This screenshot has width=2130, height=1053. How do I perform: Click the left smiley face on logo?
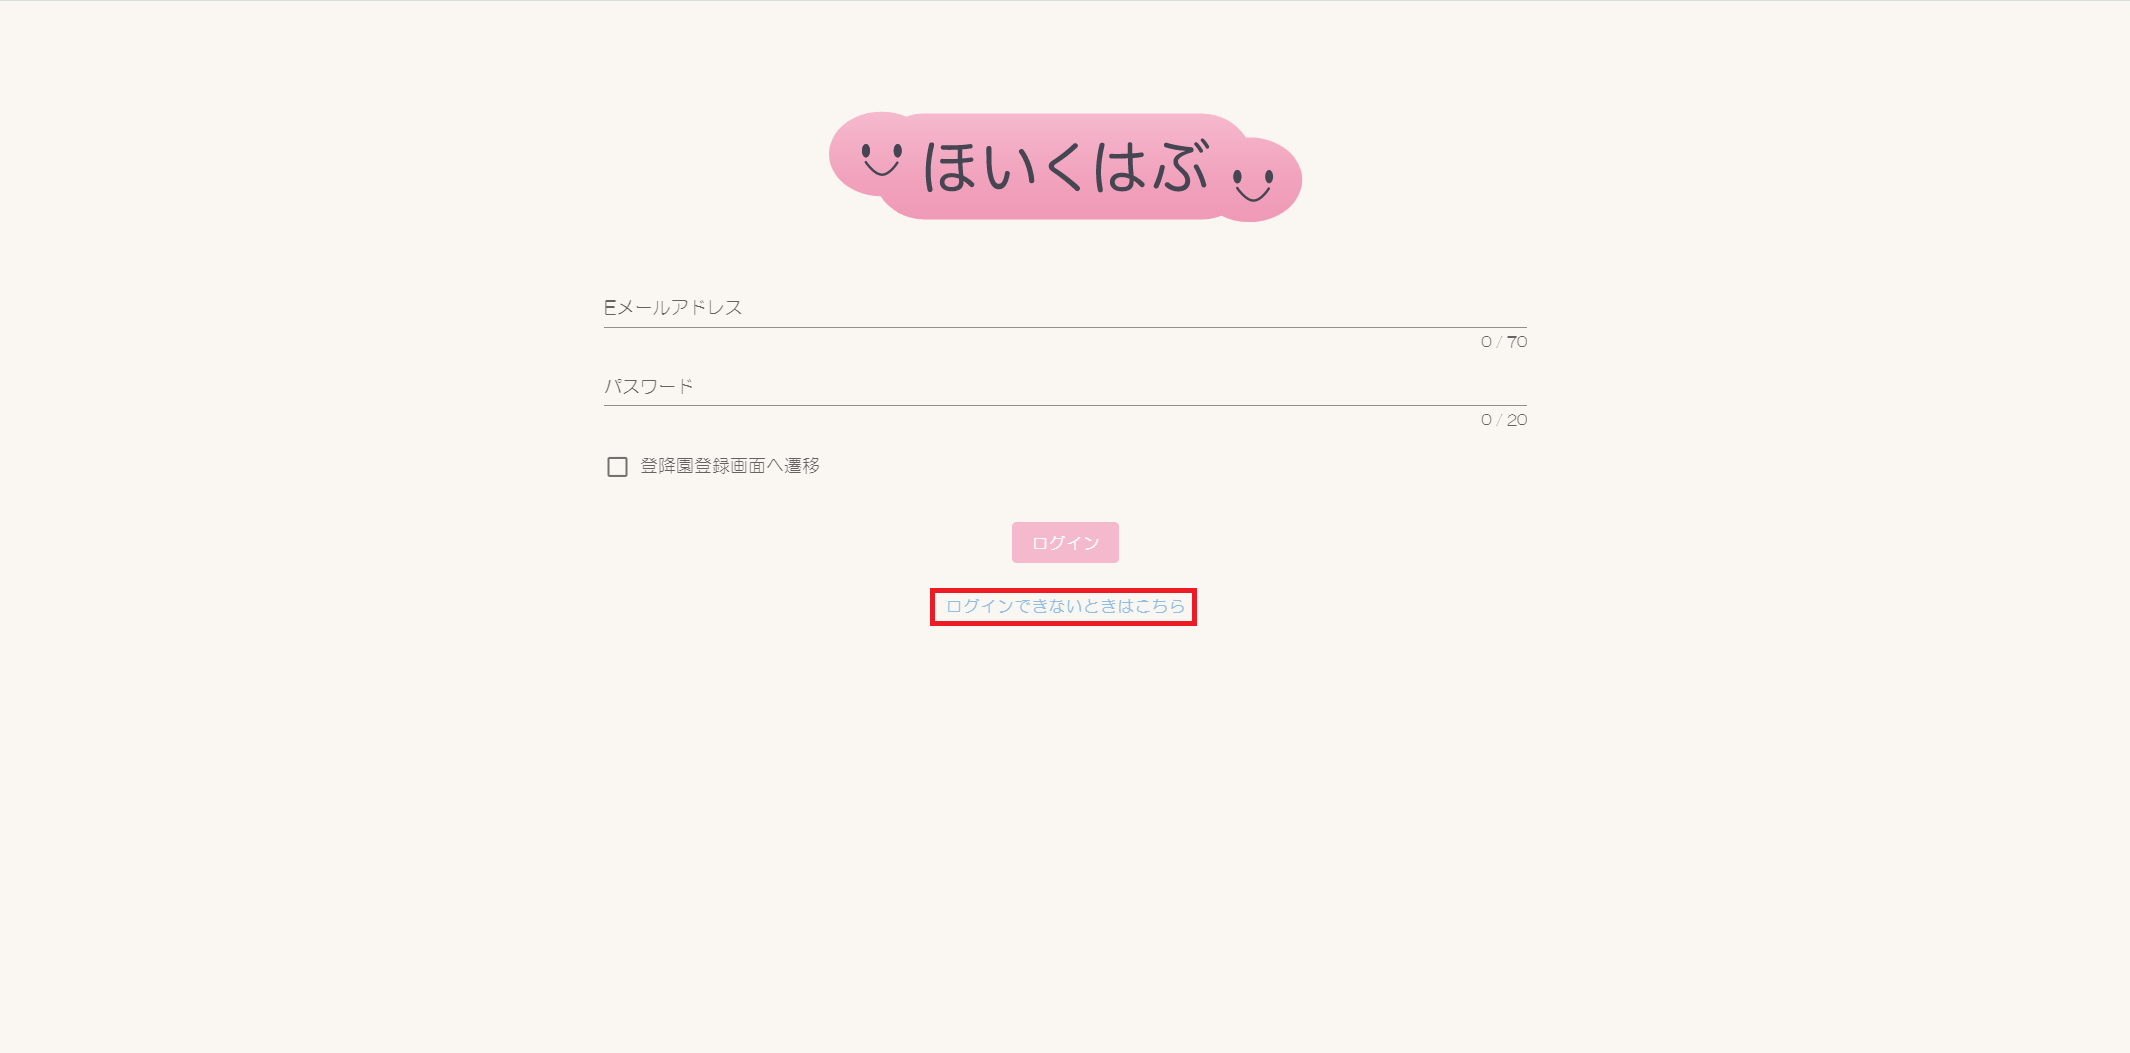pyautogui.click(x=881, y=160)
